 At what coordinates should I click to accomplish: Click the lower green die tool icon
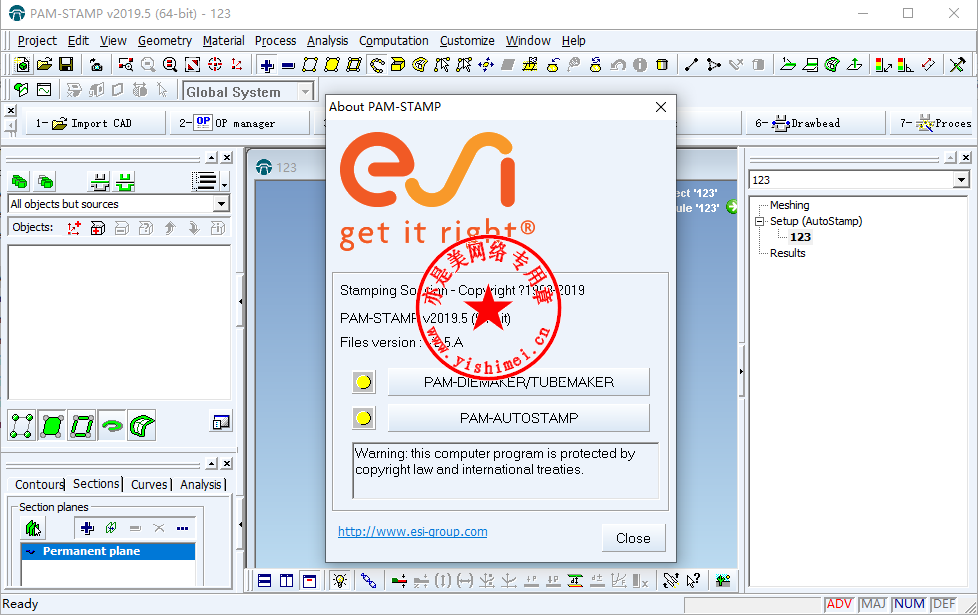[125, 182]
